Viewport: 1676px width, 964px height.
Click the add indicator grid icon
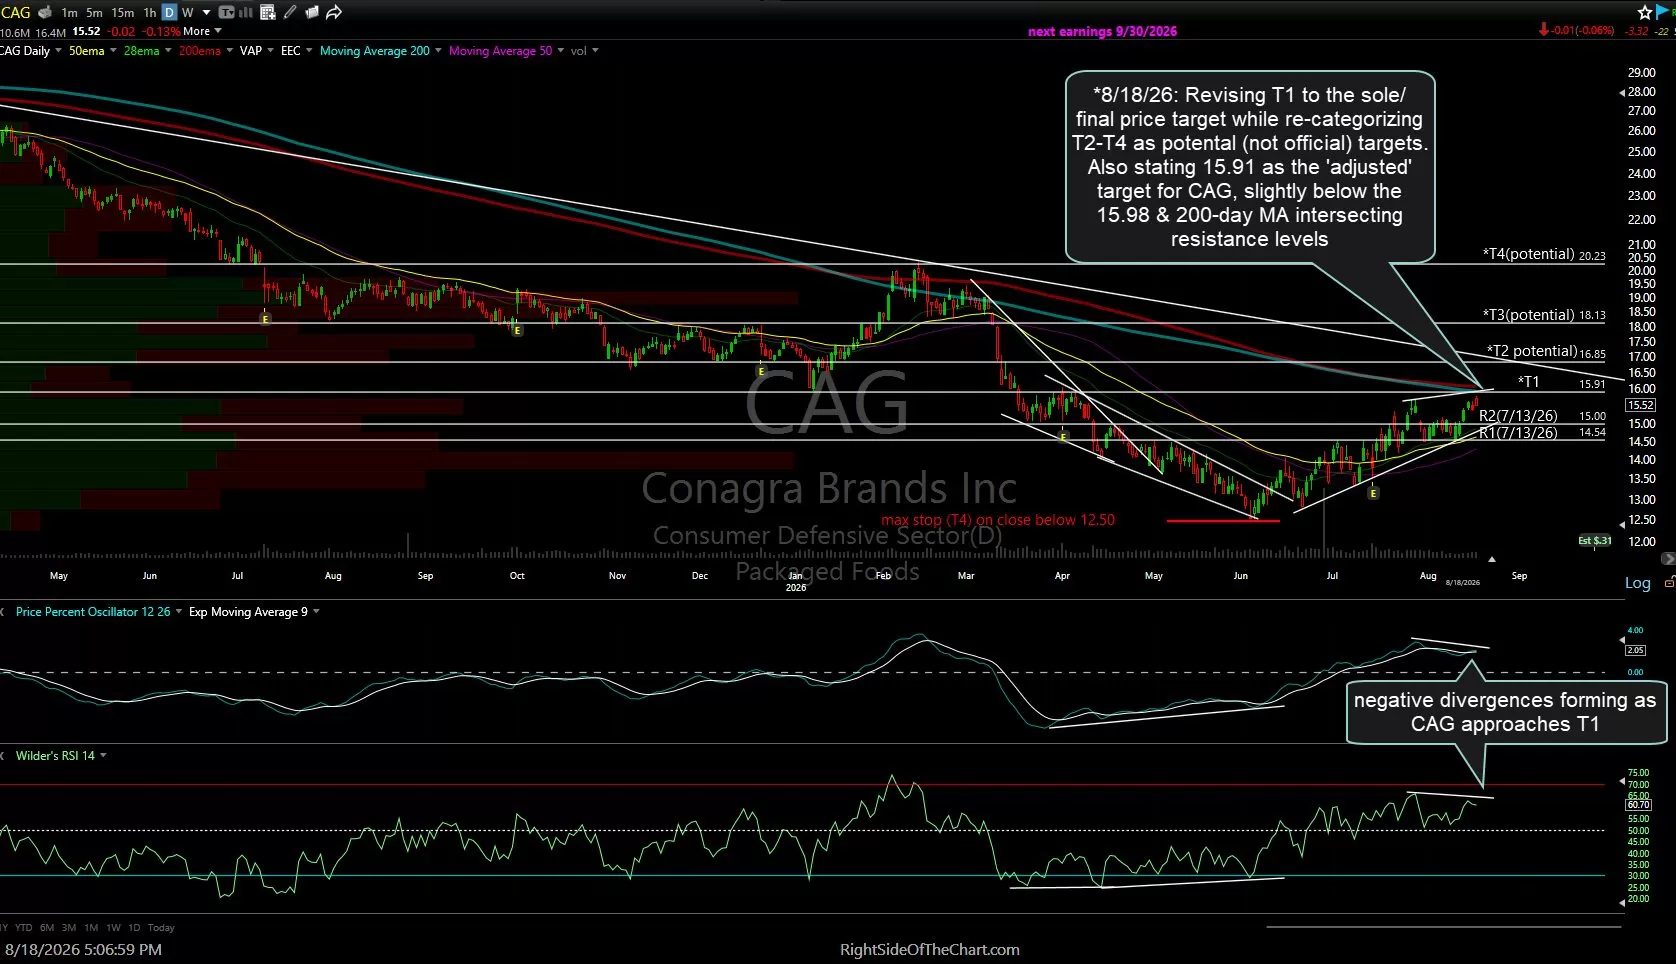click(268, 12)
